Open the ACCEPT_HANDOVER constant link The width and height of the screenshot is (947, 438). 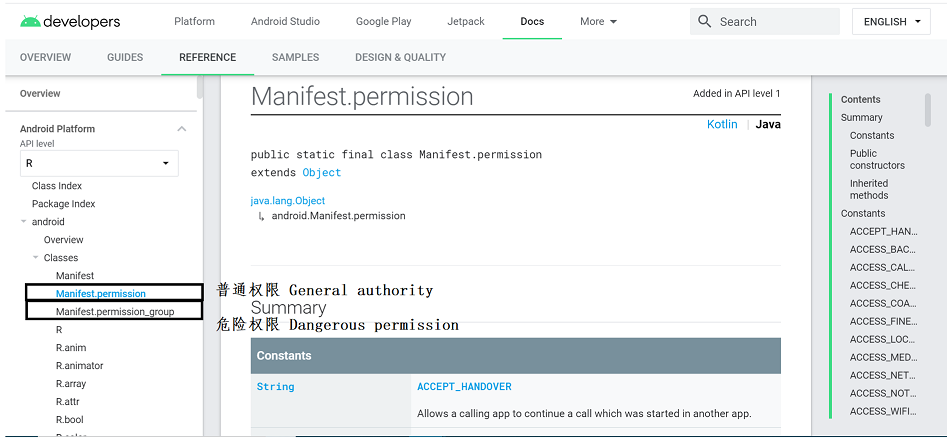464,387
